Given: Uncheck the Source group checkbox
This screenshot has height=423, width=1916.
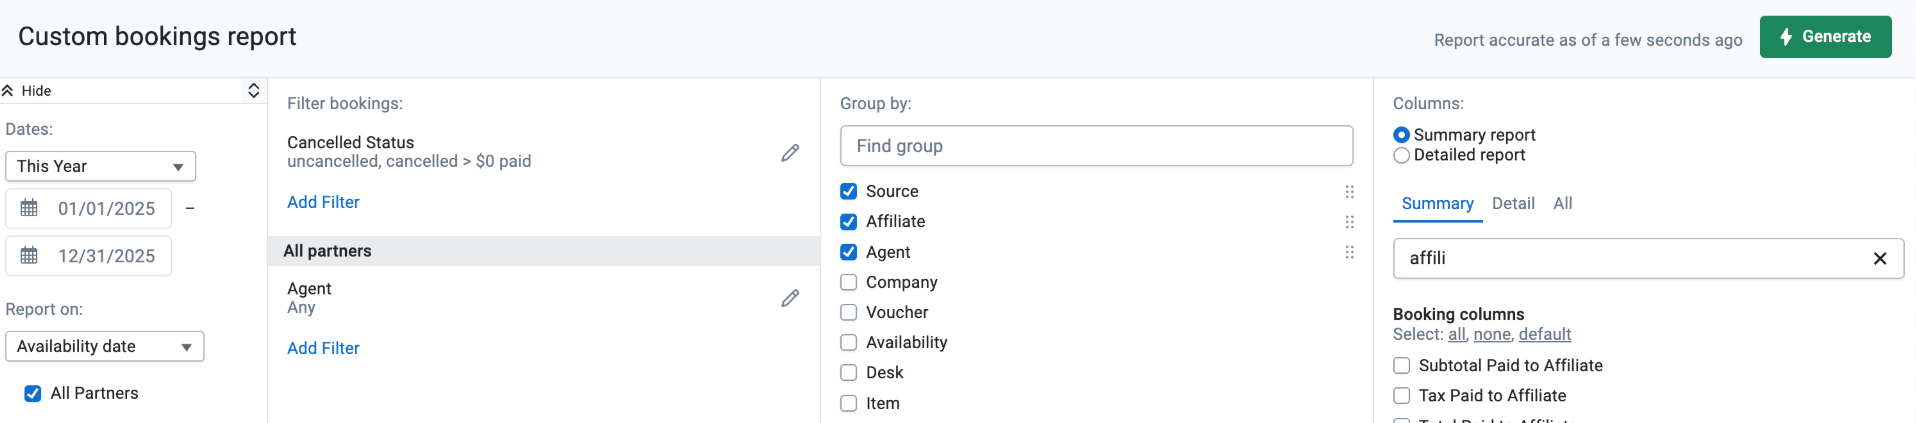Looking at the screenshot, I should (849, 192).
